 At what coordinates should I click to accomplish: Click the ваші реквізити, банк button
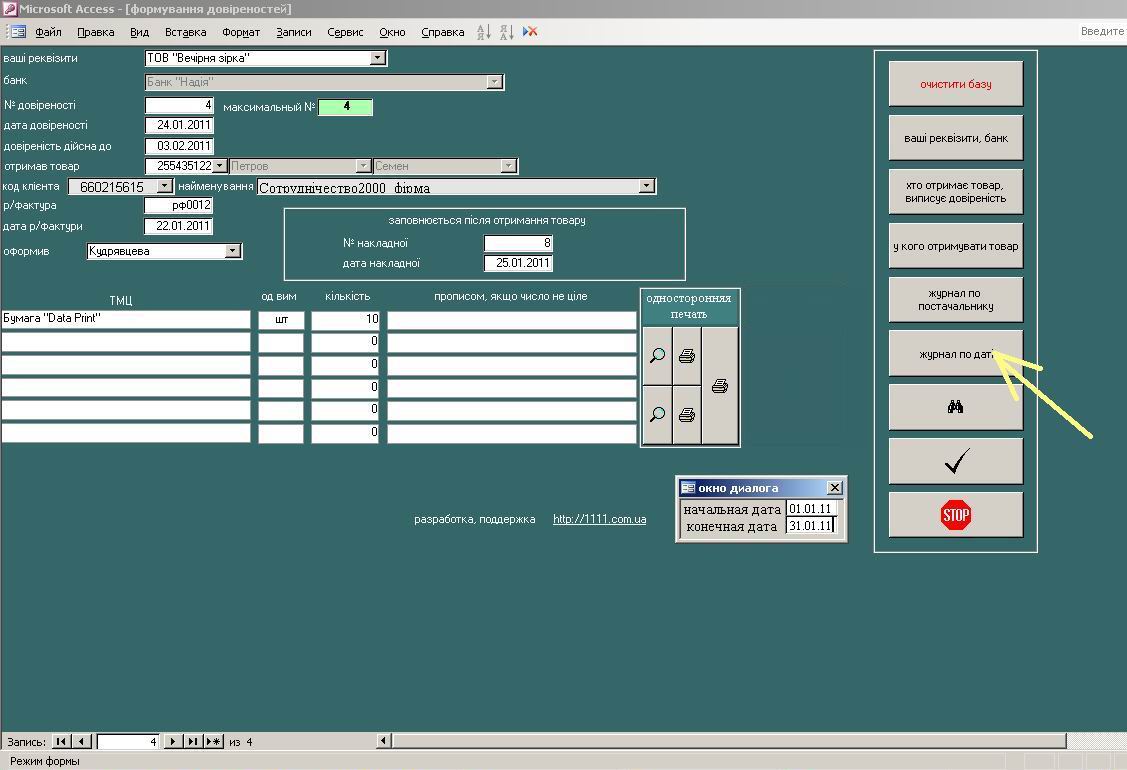pyautogui.click(x=955, y=138)
